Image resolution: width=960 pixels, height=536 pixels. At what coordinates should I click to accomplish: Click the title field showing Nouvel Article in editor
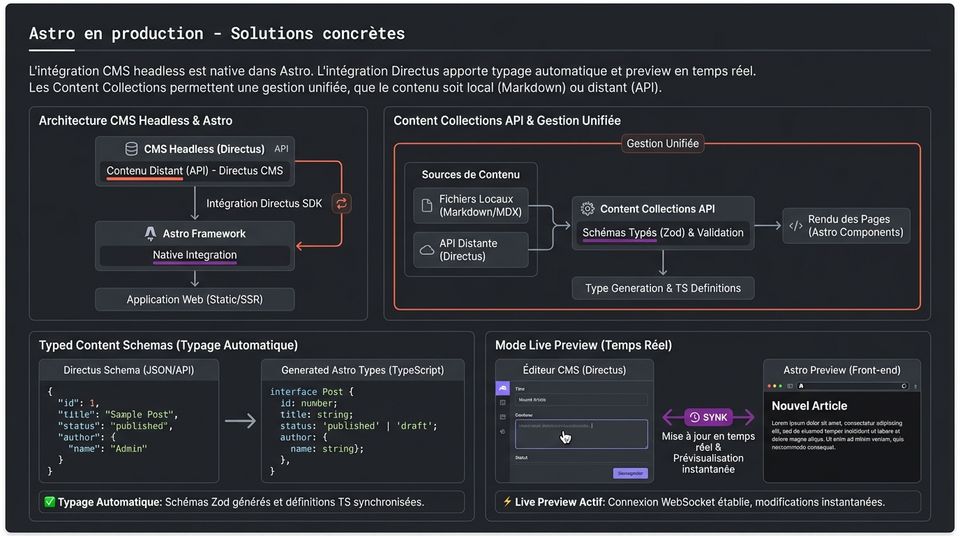click(581, 399)
